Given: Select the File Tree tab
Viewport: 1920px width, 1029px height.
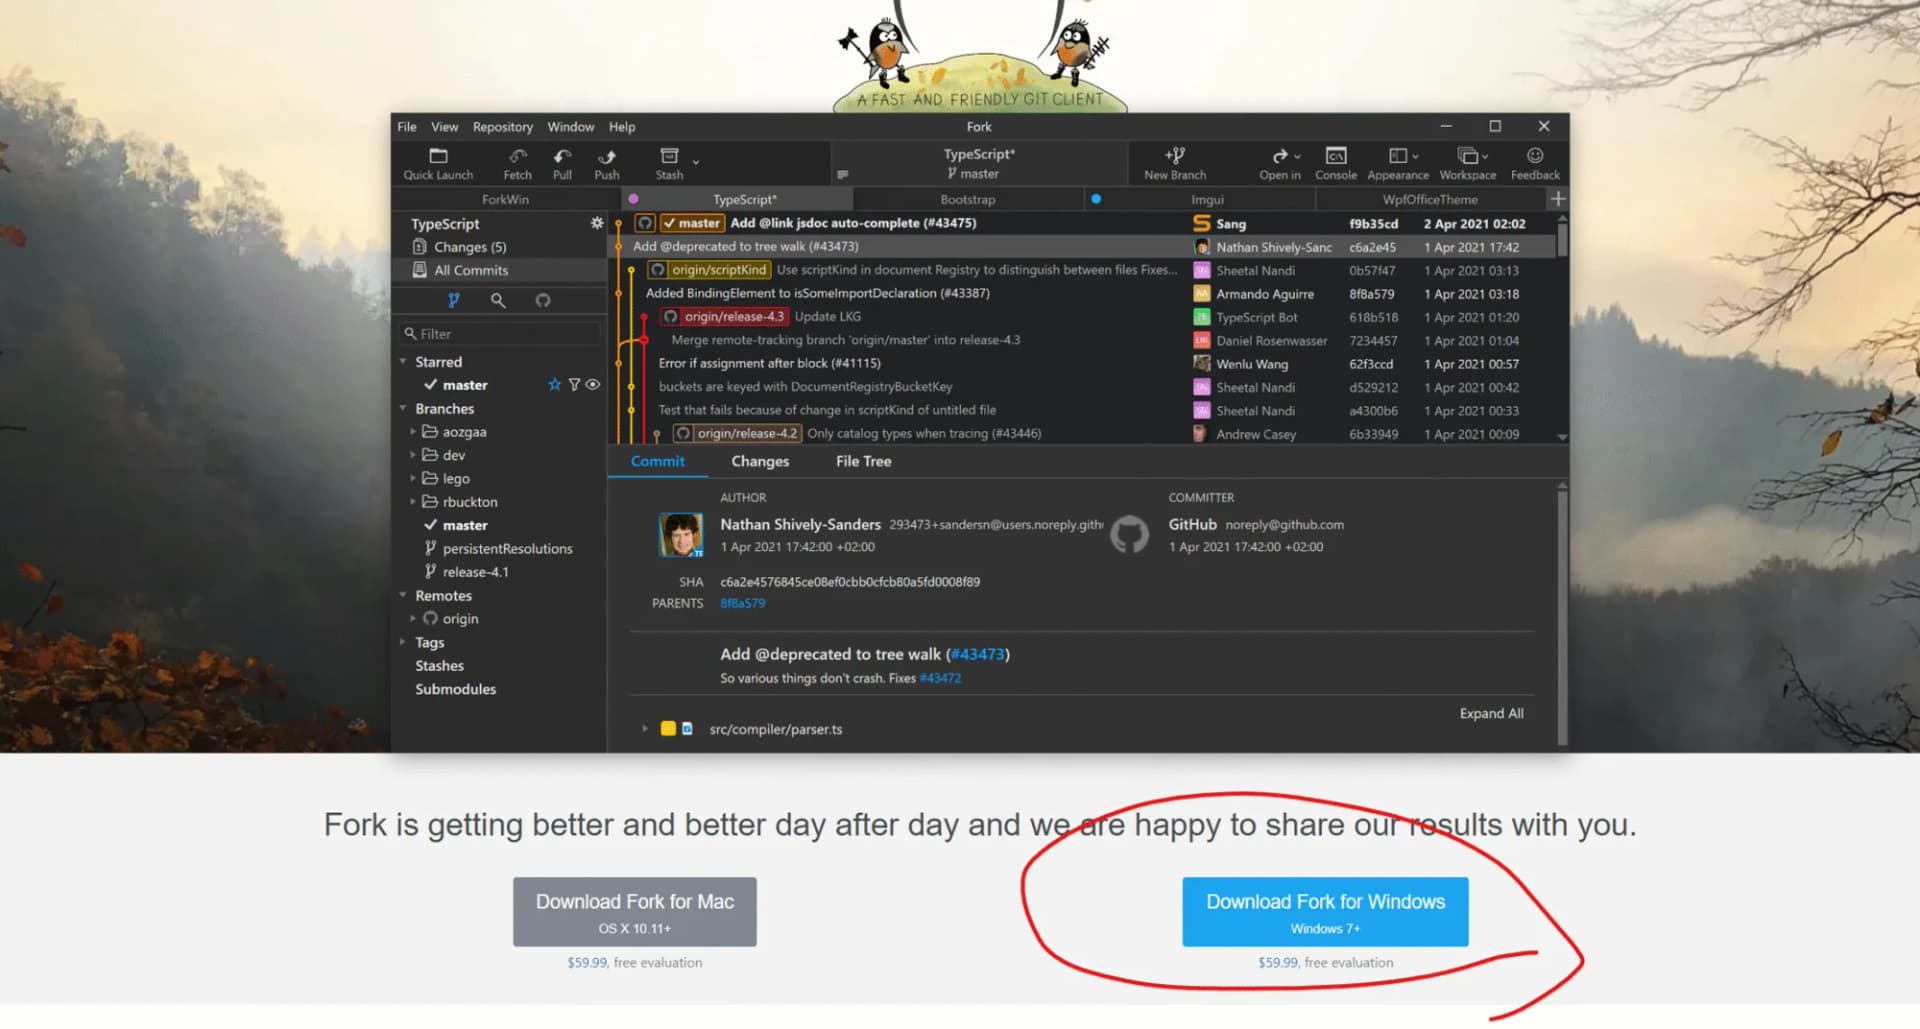Looking at the screenshot, I should tap(864, 461).
